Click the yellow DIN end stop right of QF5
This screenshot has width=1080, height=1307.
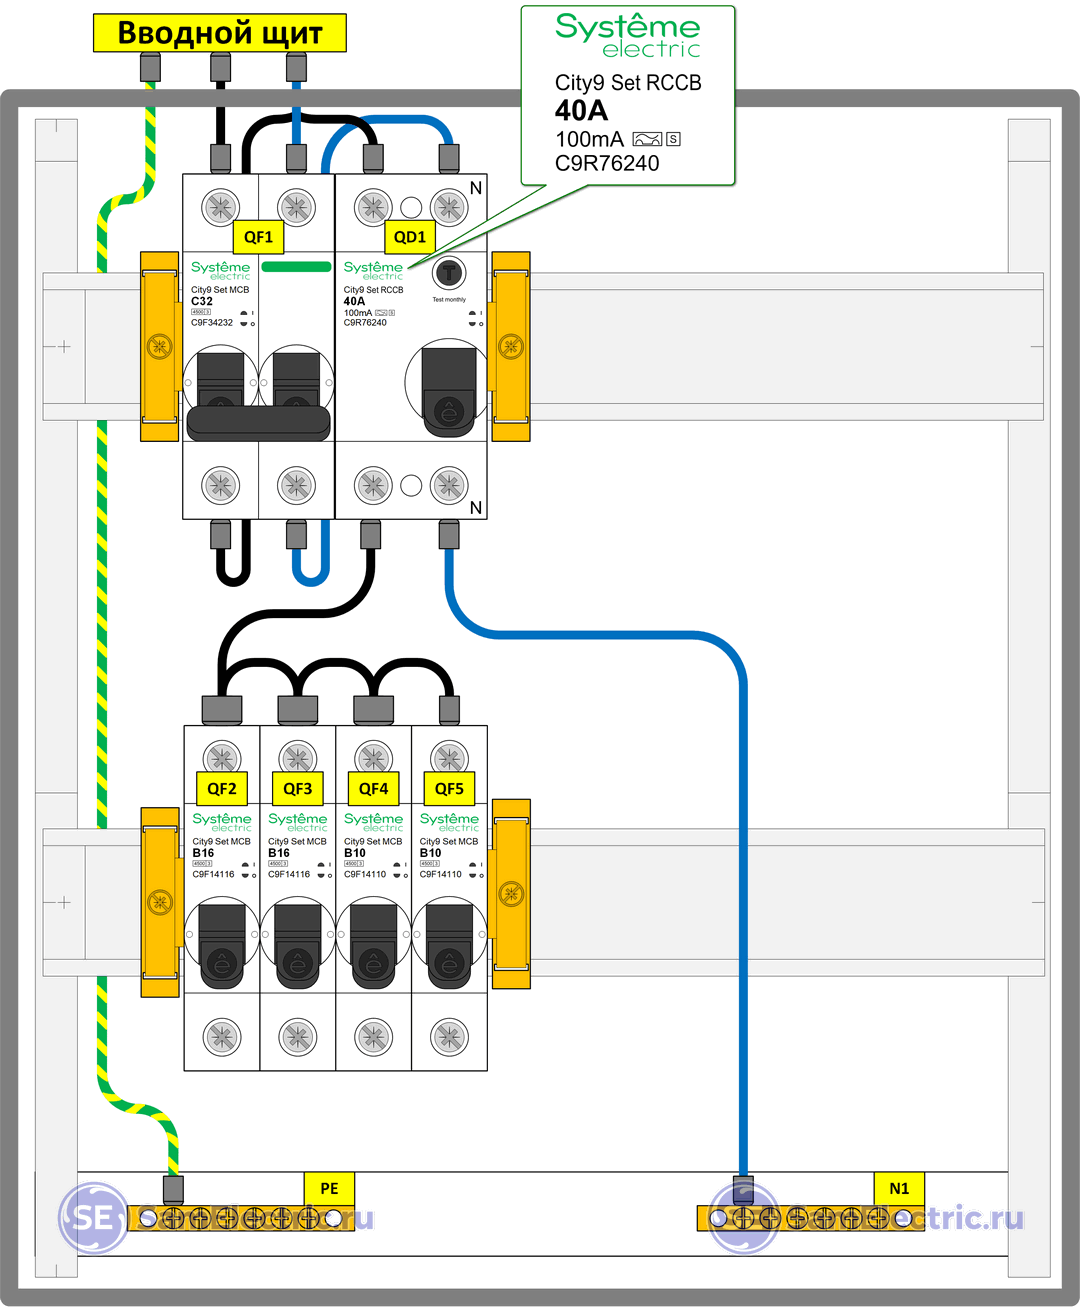(x=511, y=894)
